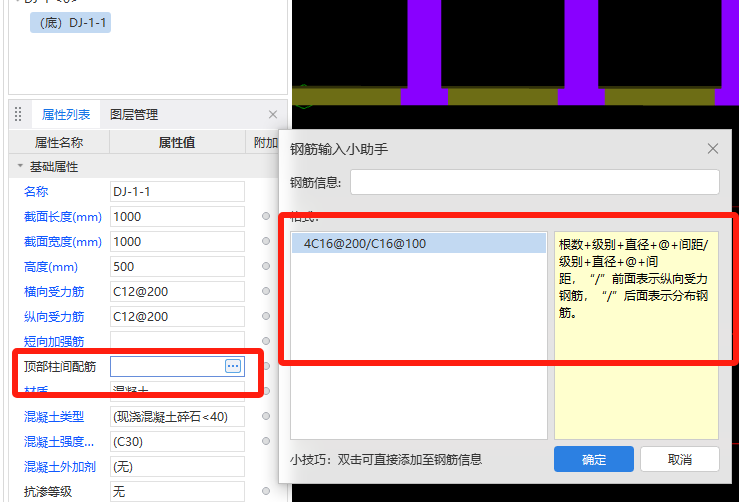
Task: Select the (底) DJ-1-1 tree item
Action: coord(71,23)
